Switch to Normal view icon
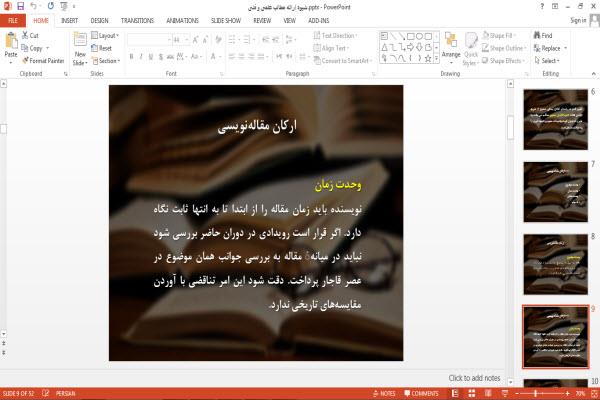The width and height of the screenshot is (600, 400). tap(455, 393)
